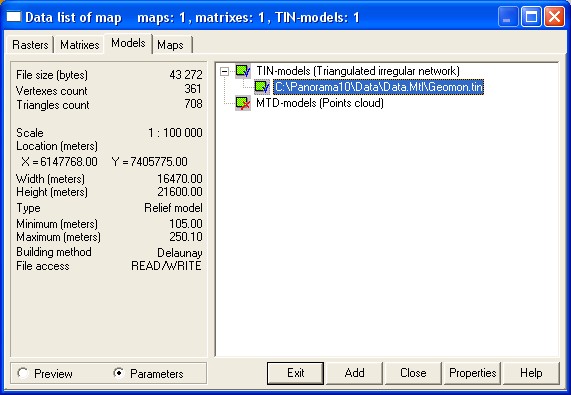Select MTD-models (Points cloud) row
The height and width of the screenshot is (395, 571).
point(320,103)
